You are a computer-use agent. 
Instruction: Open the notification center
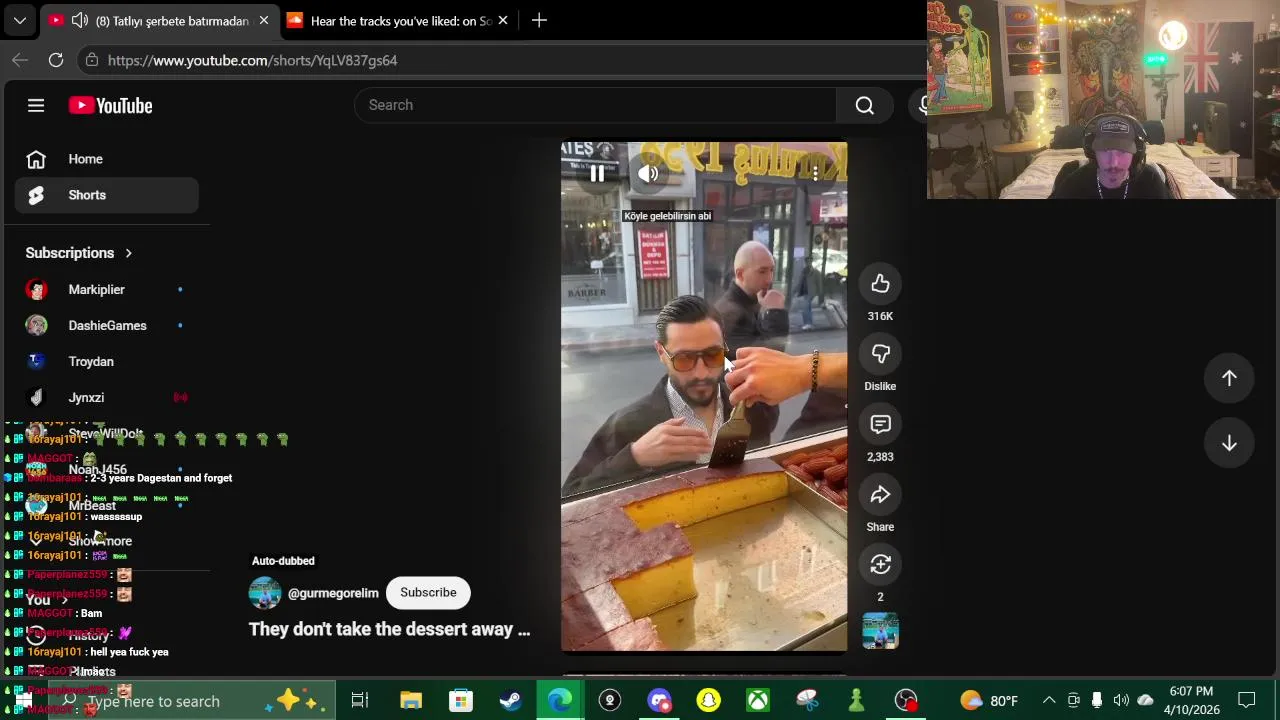pyautogui.click(x=1247, y=701)
